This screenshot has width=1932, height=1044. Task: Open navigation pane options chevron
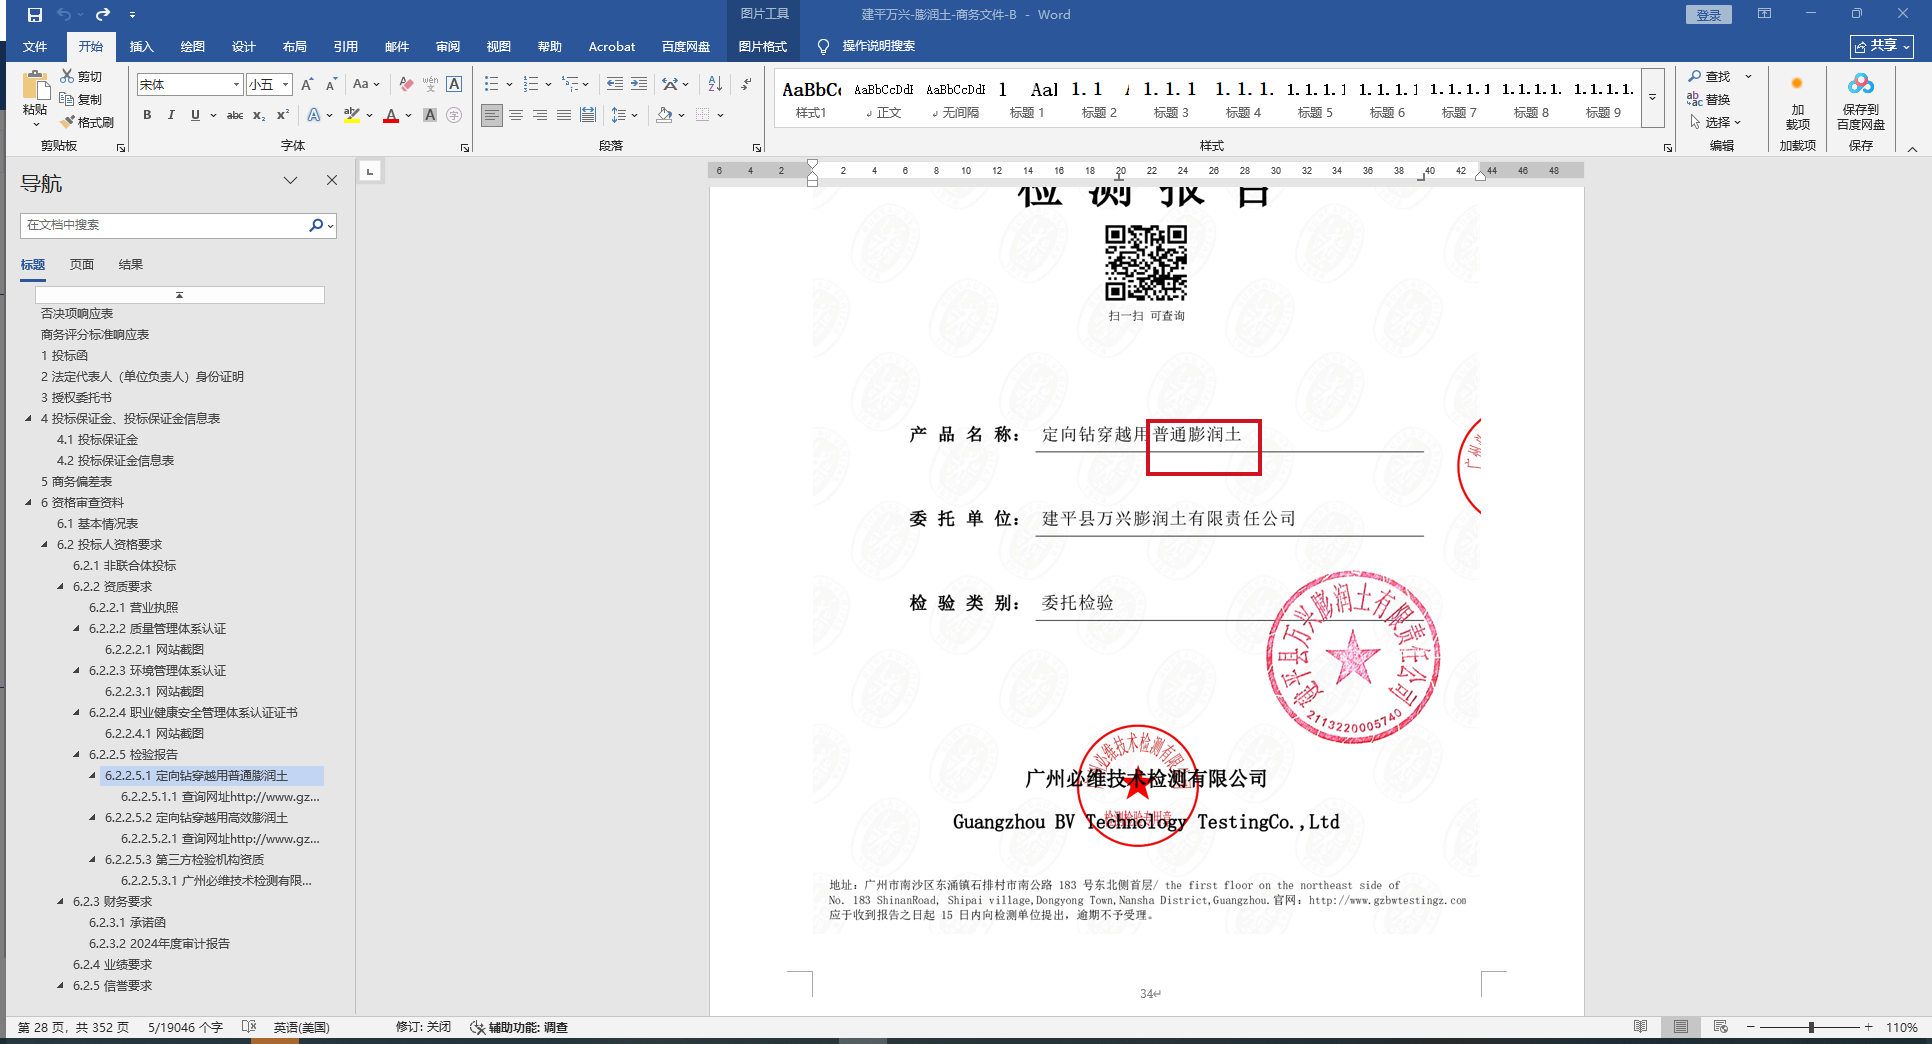[290, 180]
